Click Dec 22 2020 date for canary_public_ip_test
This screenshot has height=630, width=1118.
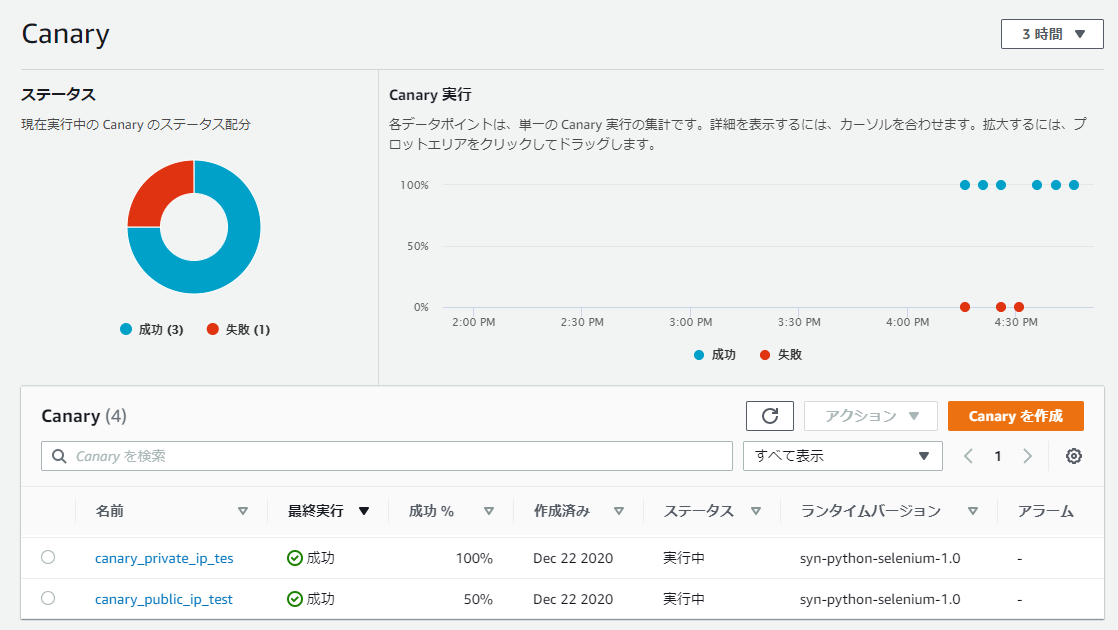coord(573,599)
